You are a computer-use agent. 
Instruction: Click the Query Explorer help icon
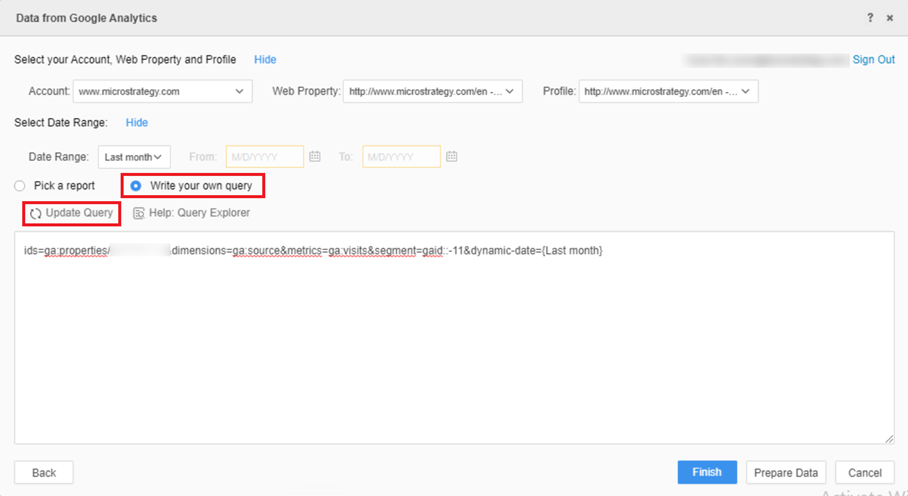coord(139,213)
